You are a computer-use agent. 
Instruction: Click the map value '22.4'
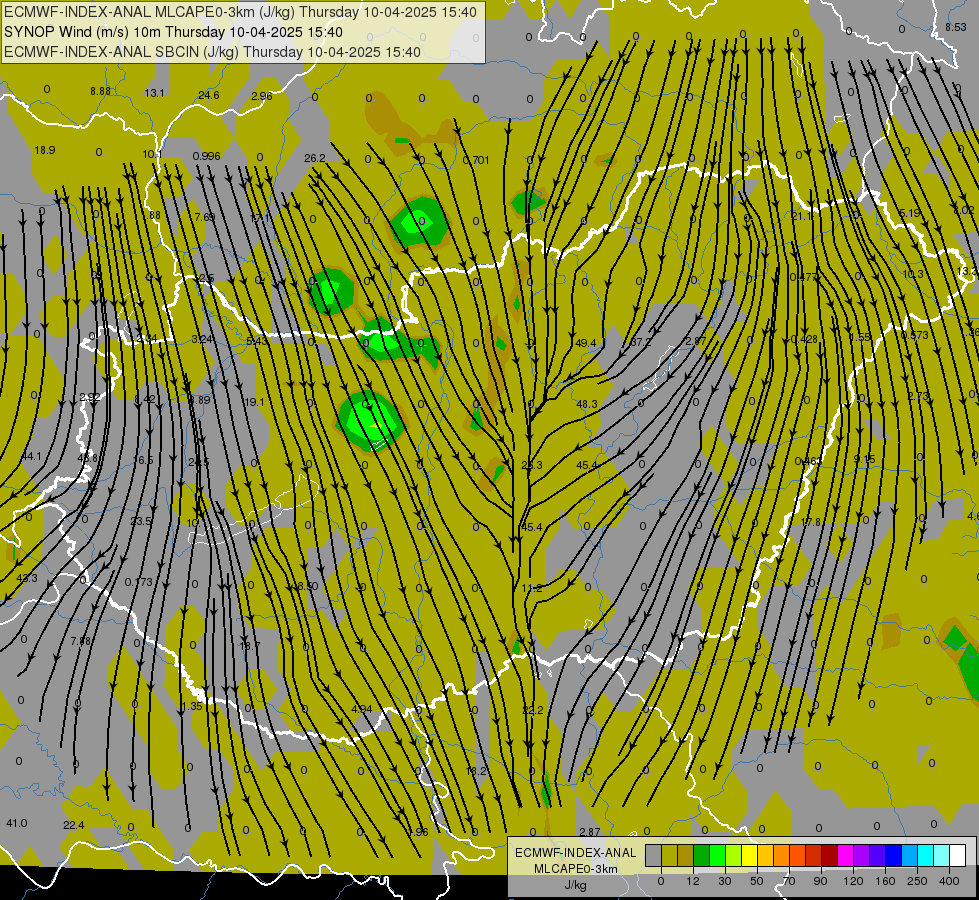(74, 825)
